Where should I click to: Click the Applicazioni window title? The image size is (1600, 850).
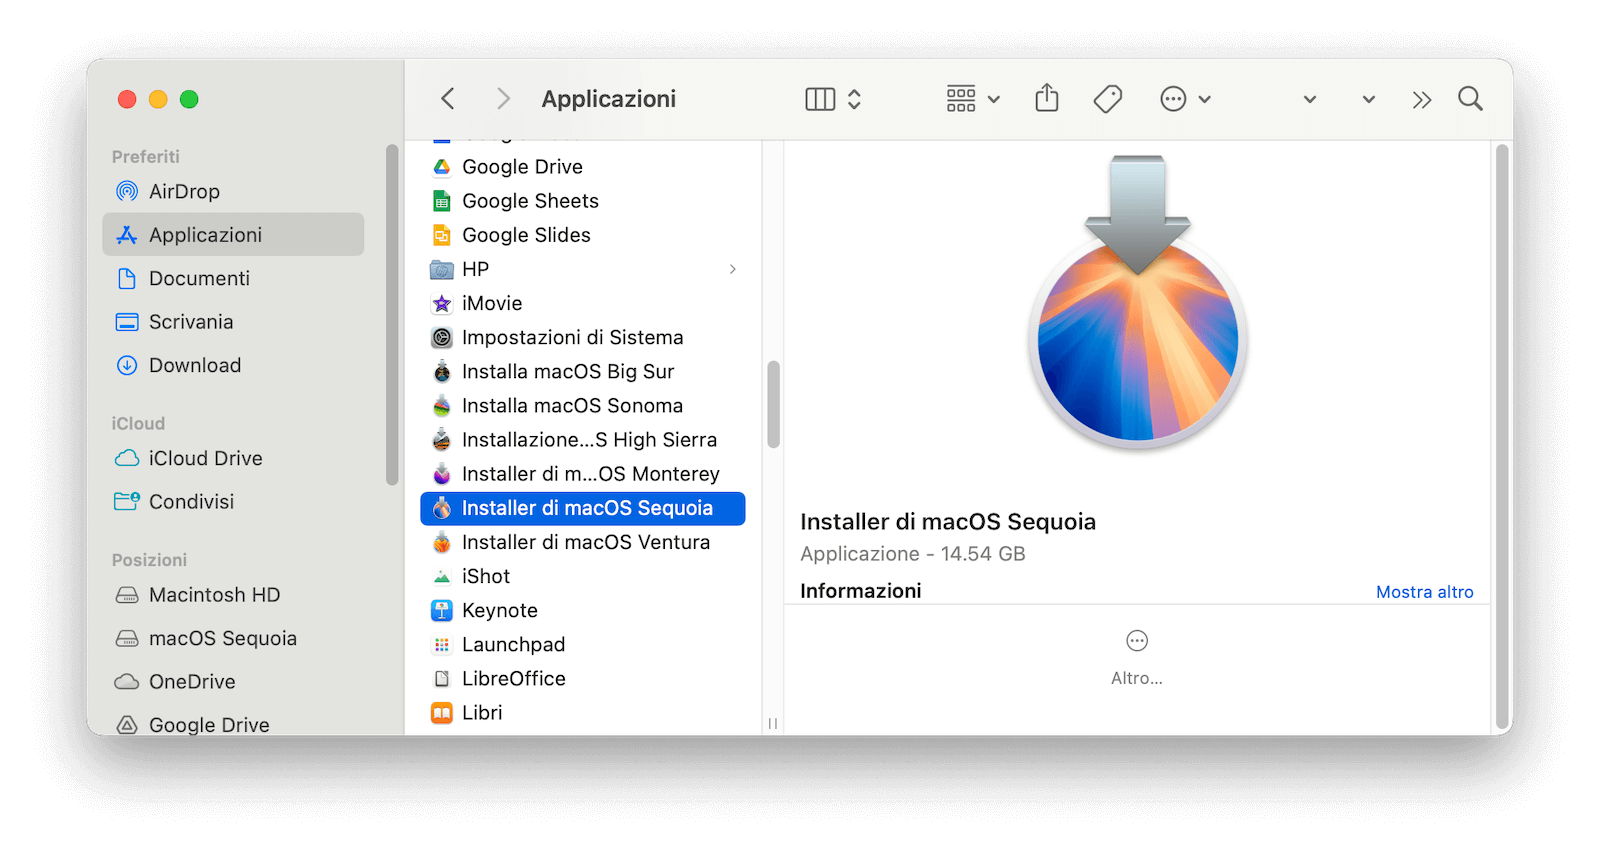tap(609, 99)
